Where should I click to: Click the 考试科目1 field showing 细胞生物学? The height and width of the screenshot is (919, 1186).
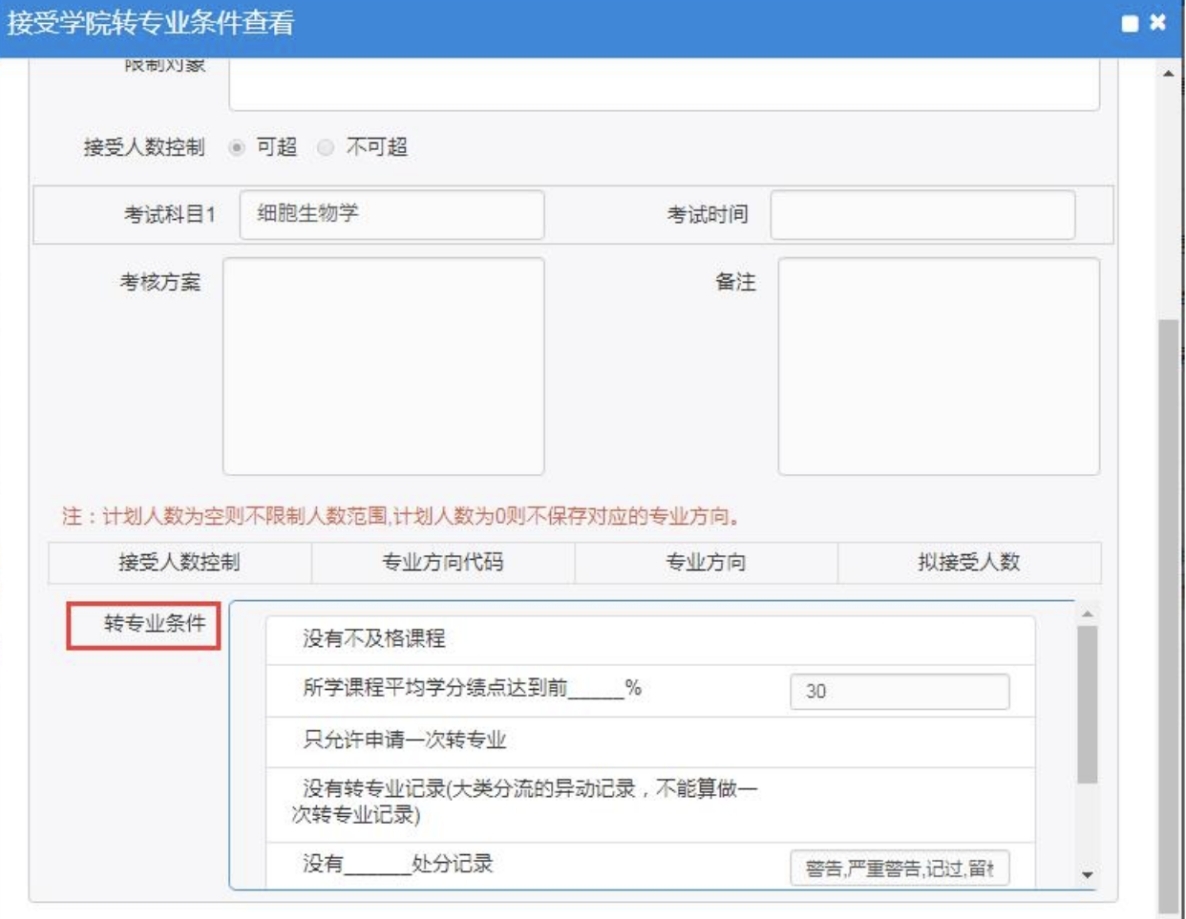[392, 215]
